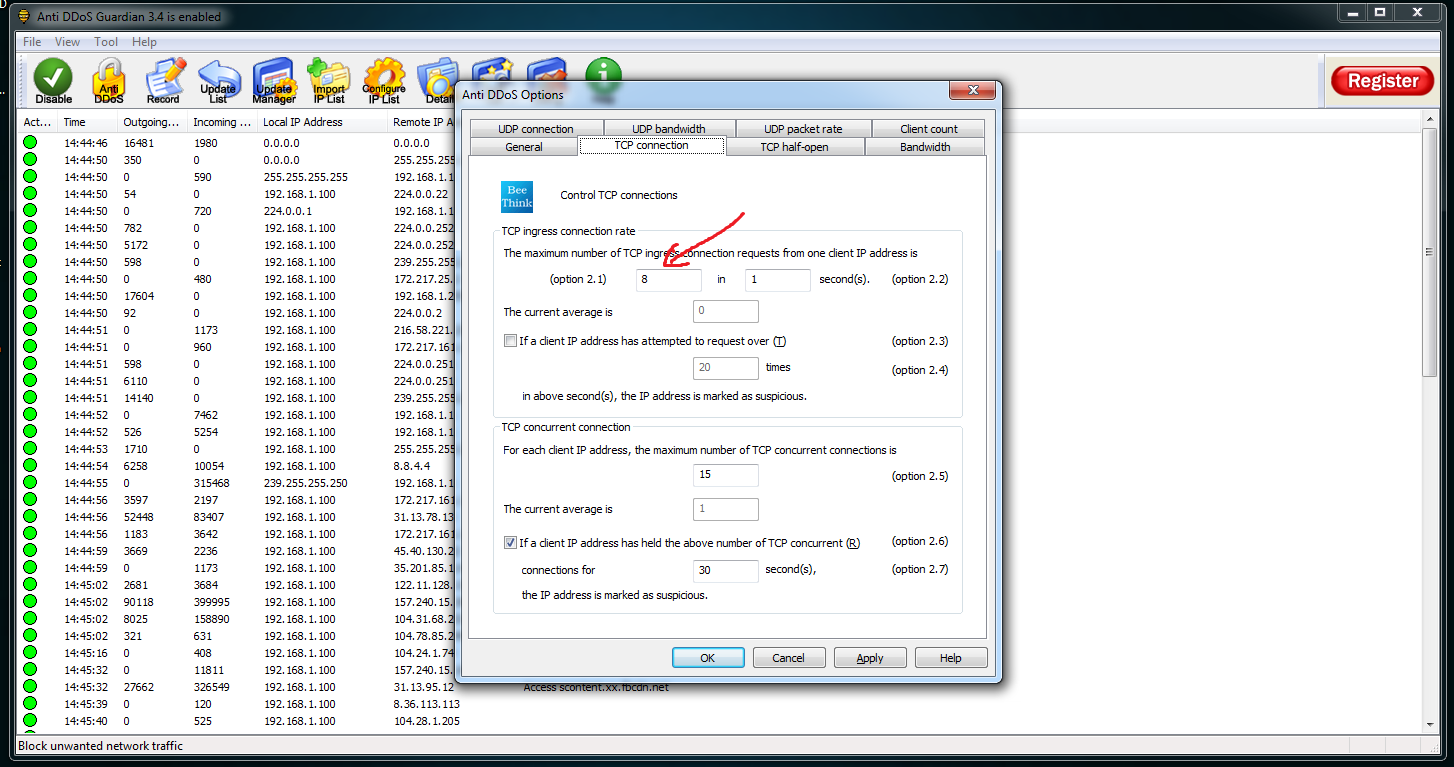Click the red Register button
1454x767 pixels.
point(1383,81)
